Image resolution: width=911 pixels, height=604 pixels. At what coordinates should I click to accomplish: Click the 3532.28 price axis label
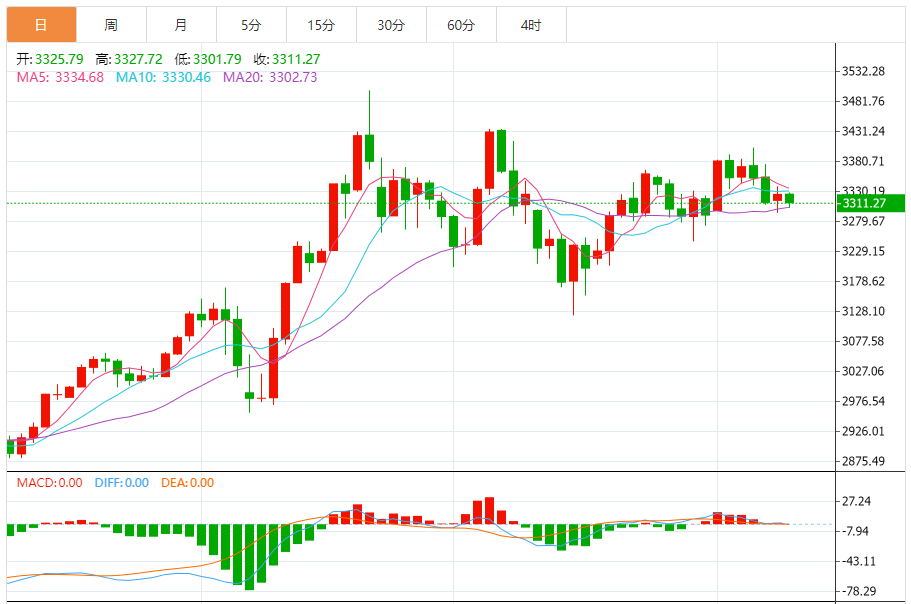[863, 71]
